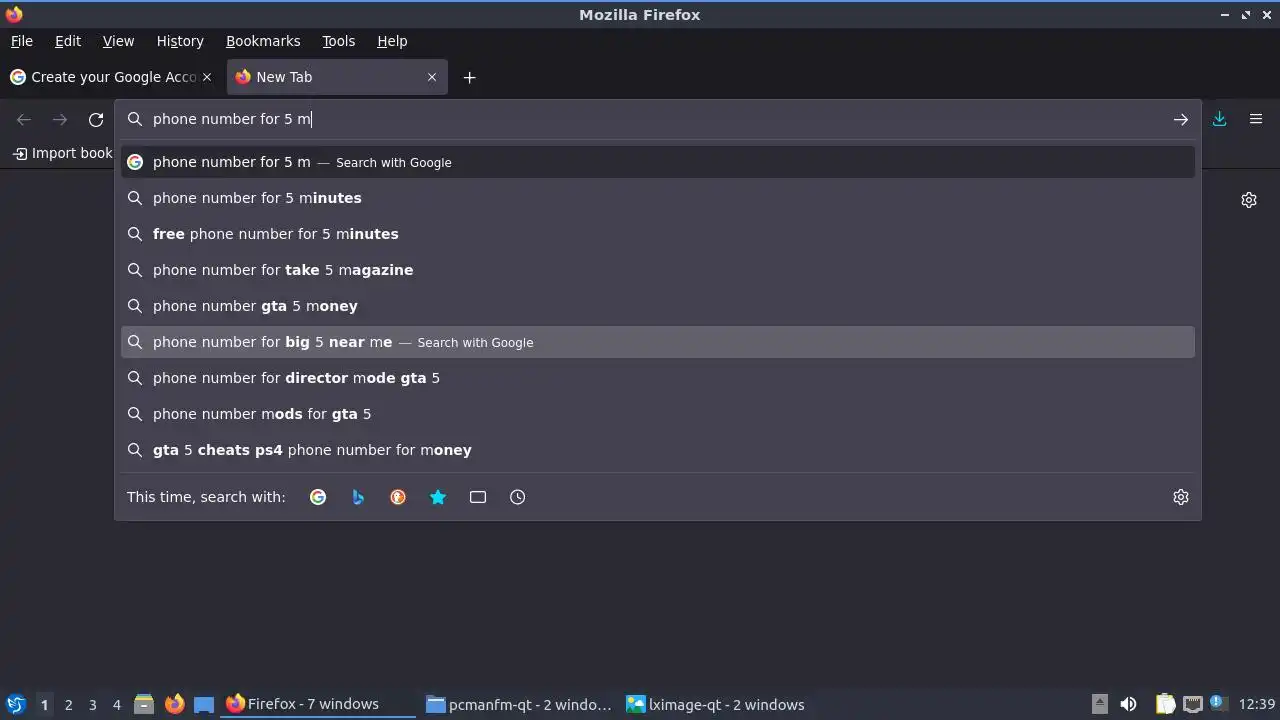Search this time with Bing
The height and width of the screenshot is (720, 1280).
pos(358,497)
